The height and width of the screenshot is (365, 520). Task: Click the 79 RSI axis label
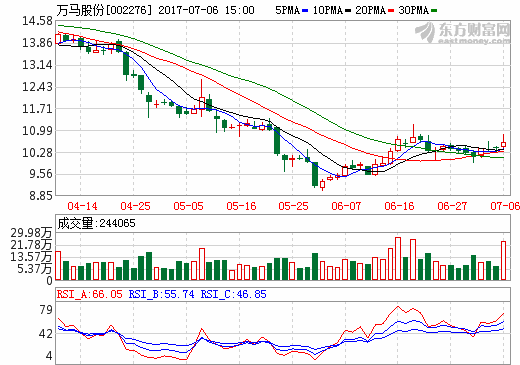click(x=46, y=310)
